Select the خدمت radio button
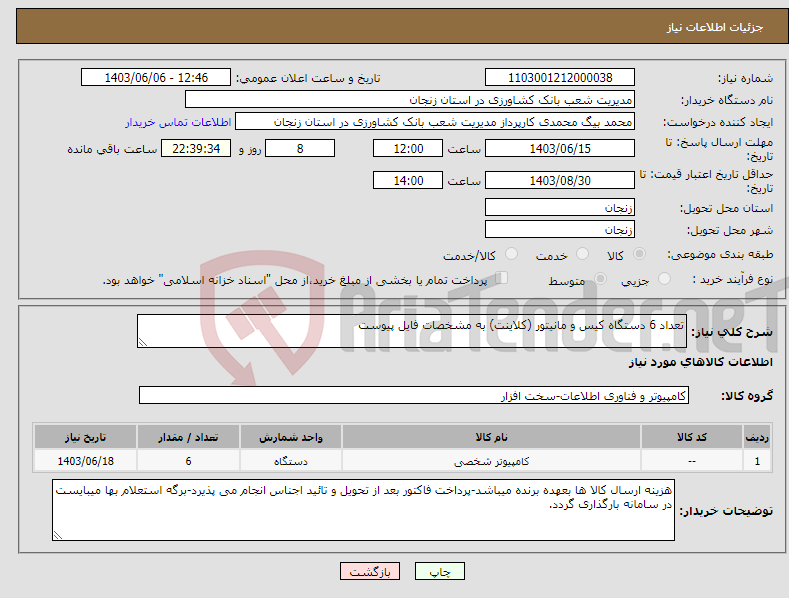Viewport: 789px width, 598px height. (x=582, y=254)
